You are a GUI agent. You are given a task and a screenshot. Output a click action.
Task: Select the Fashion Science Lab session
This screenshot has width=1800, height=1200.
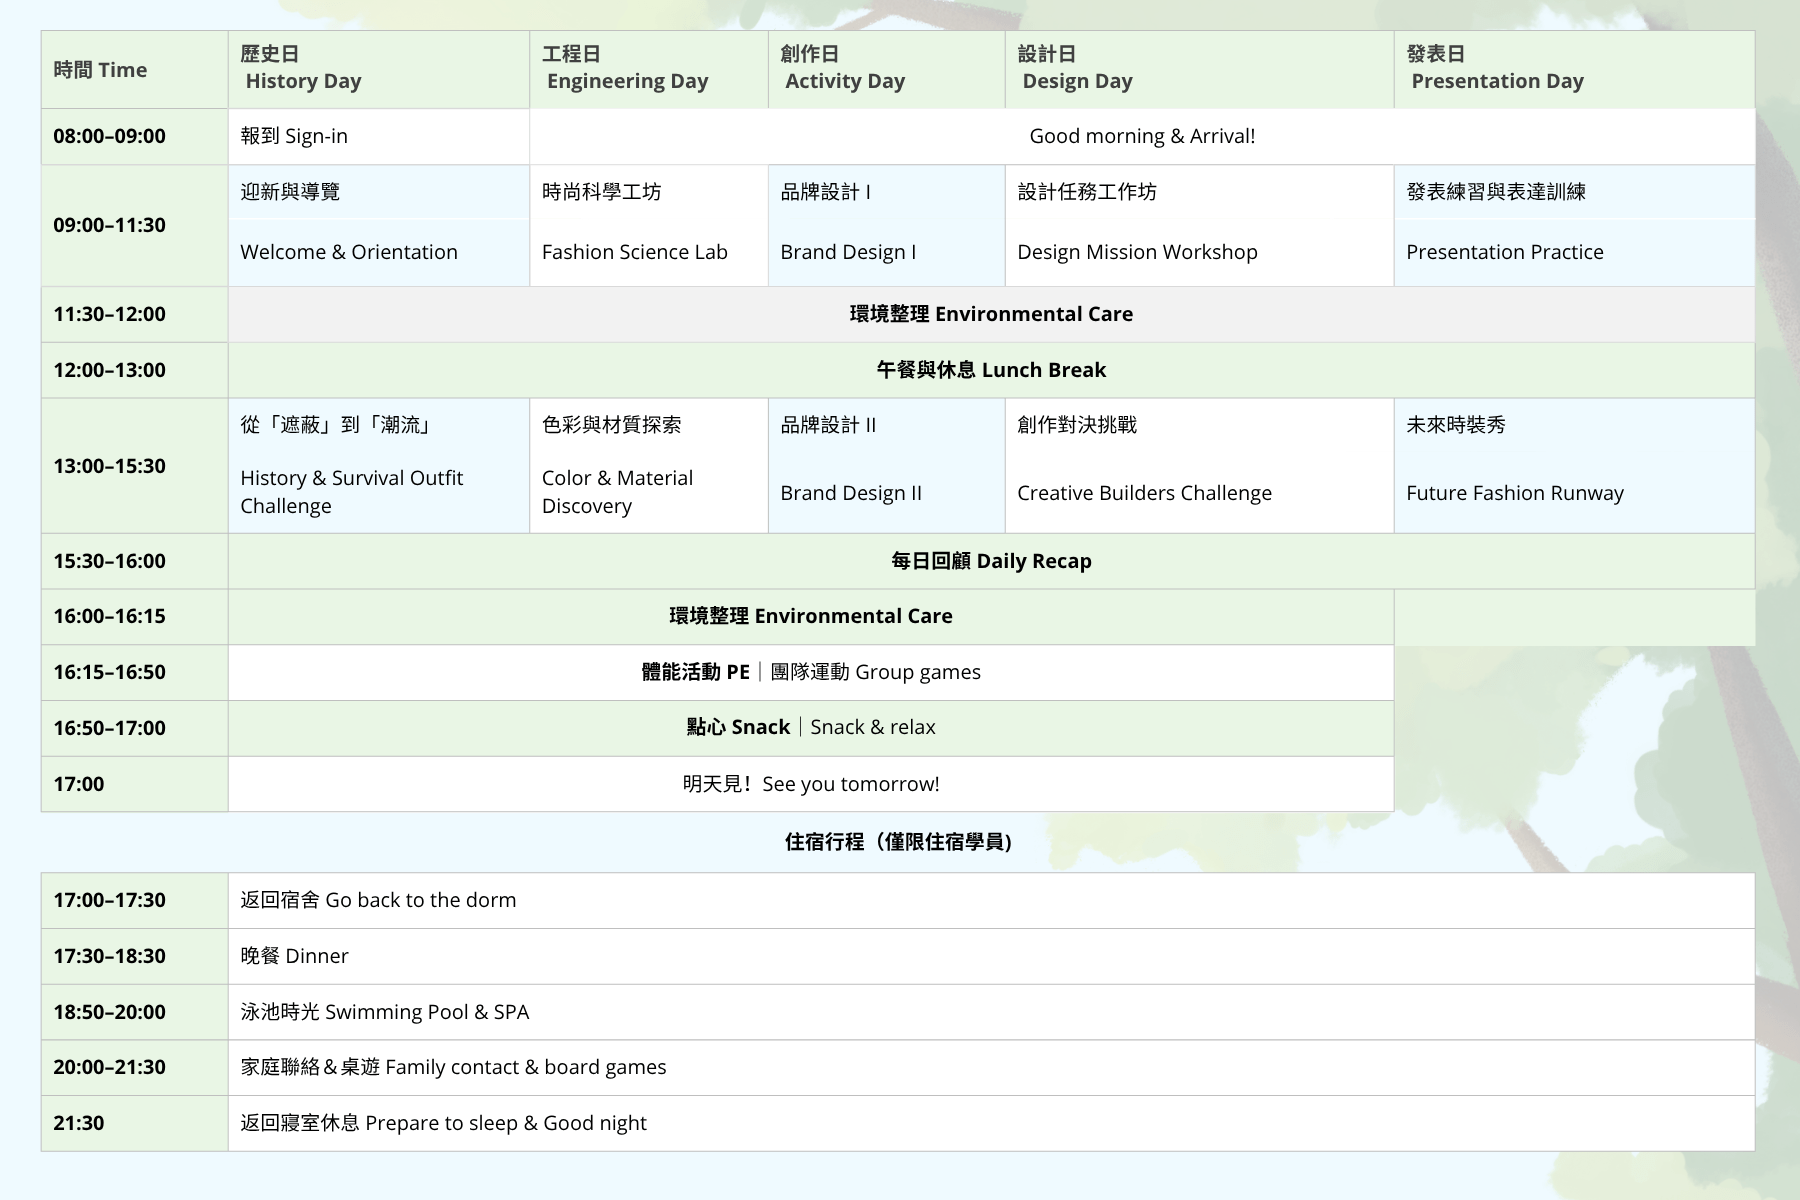[648, 225]
